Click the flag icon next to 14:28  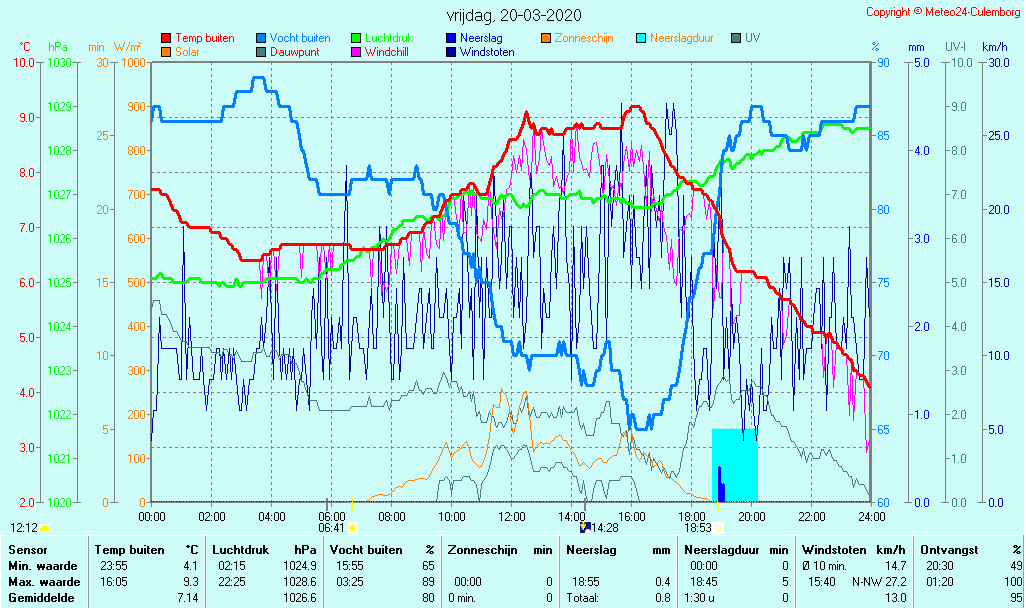585,527
